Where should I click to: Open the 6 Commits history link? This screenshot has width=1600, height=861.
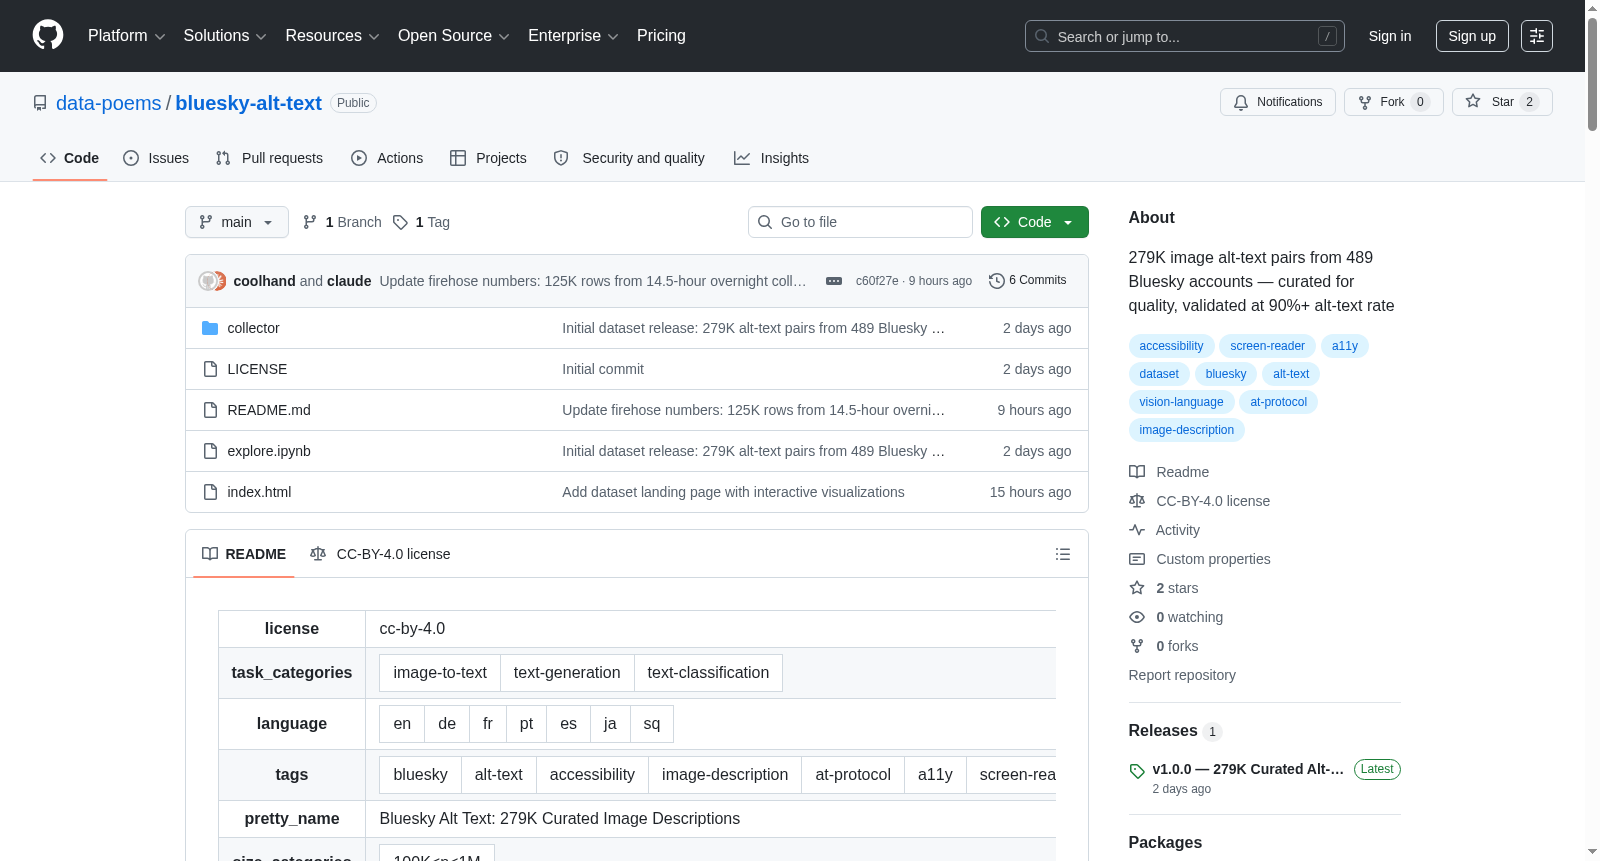point(1027,281)
